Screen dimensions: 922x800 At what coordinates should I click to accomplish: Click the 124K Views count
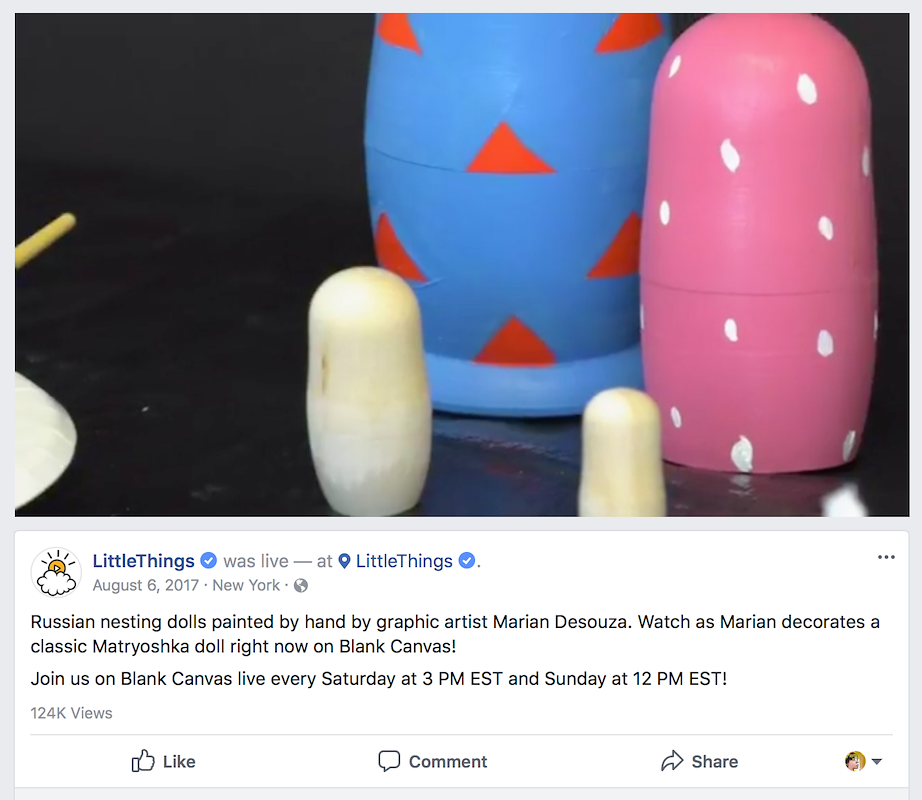point(71,713)
